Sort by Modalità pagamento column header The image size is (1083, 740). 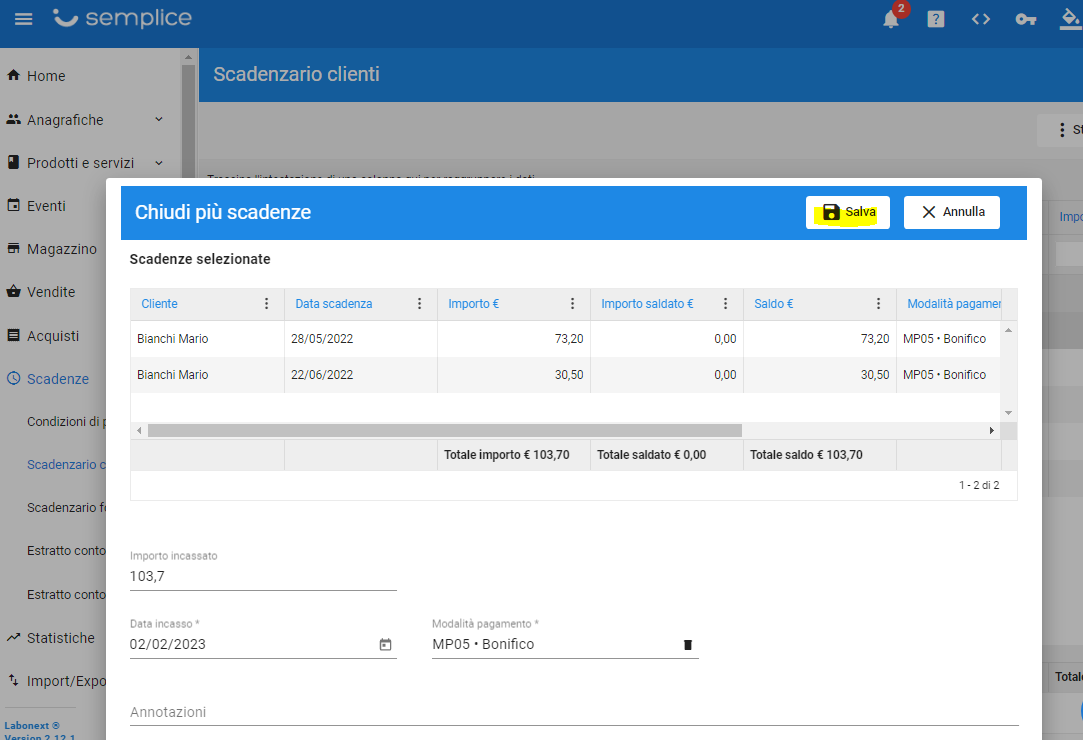pyautogui.click(x=954, y=303)
